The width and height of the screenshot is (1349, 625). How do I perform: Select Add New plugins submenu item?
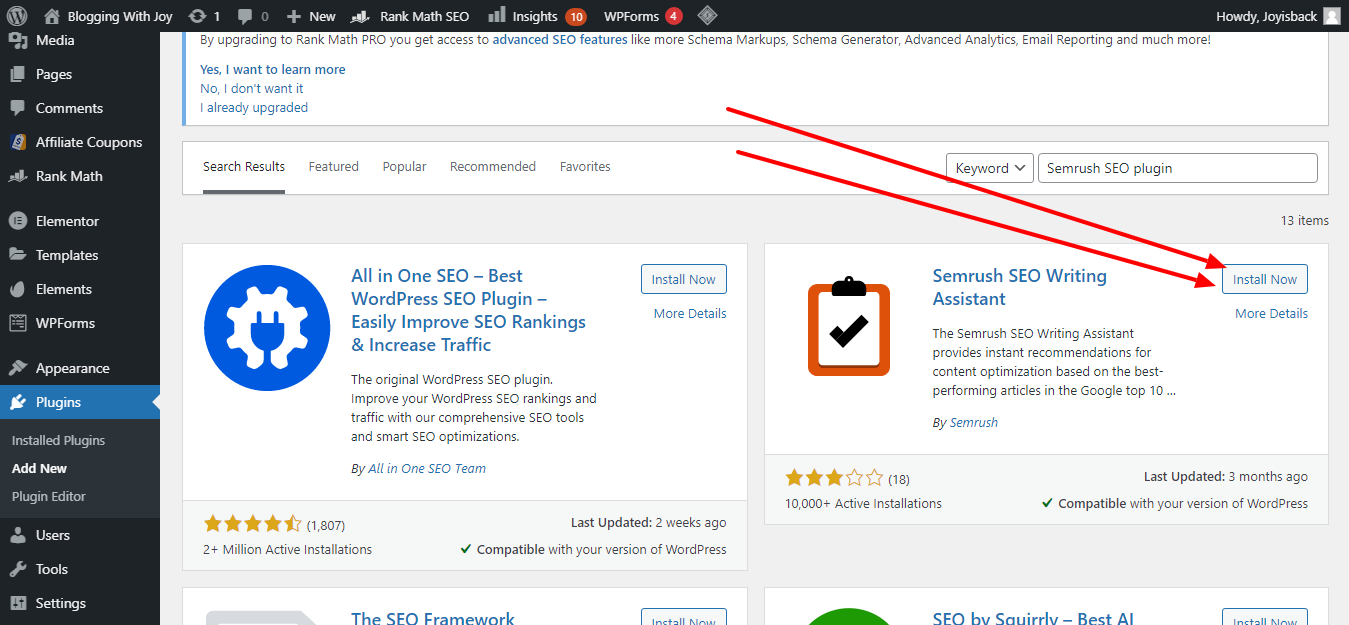click(39, 468)
